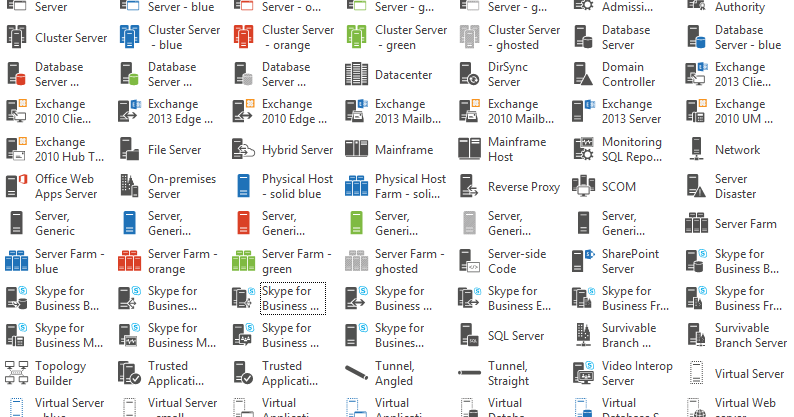Select the Database Server - blue shape
The height and width of the screenshot is (417, 794).
pyautogui.click(x=696, y=37)
